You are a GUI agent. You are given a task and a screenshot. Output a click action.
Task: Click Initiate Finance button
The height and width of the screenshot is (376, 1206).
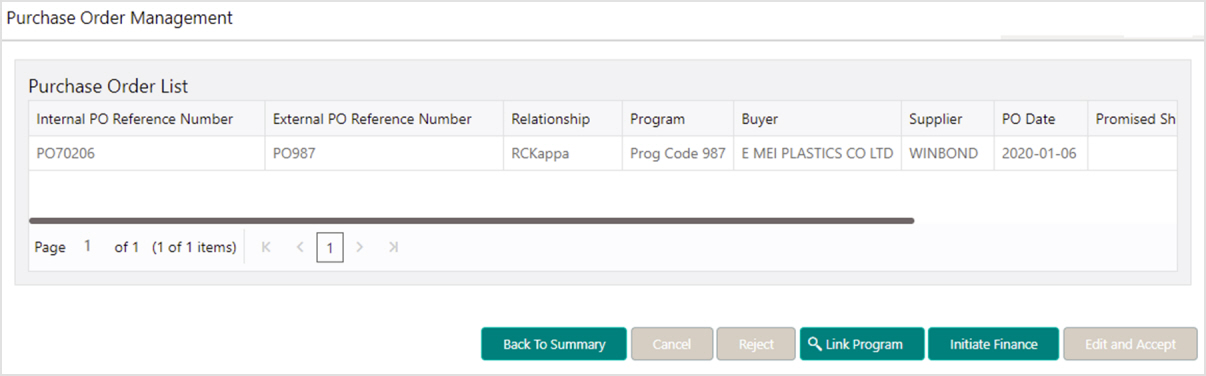pos(993,344)
